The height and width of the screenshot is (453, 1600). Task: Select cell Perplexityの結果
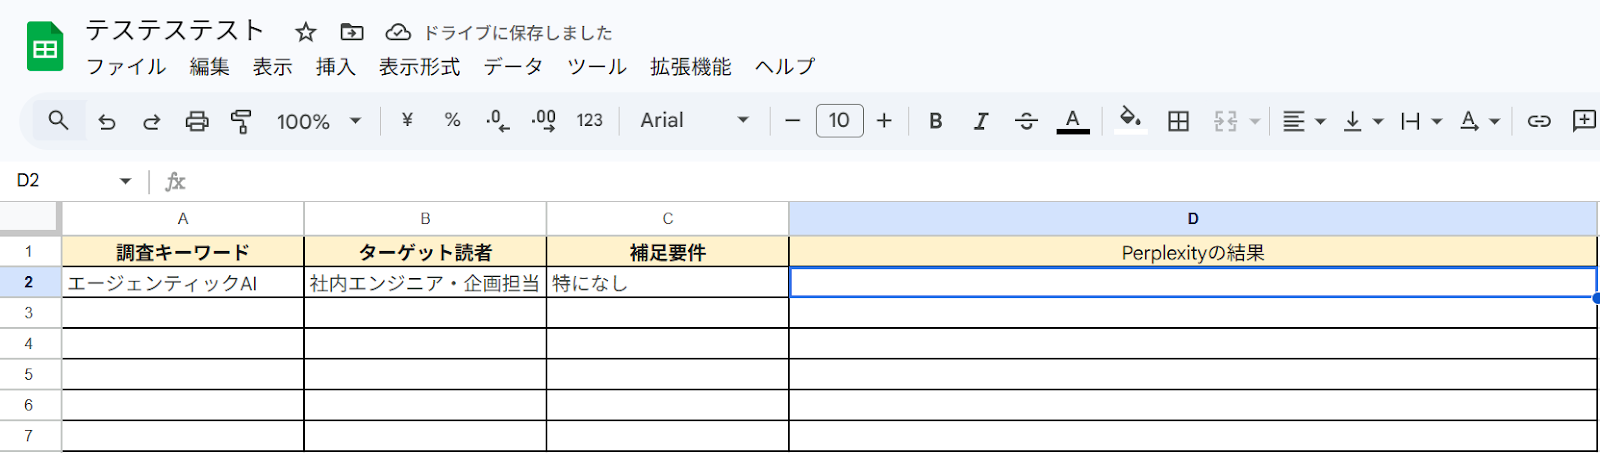[x=1193, y=252]
